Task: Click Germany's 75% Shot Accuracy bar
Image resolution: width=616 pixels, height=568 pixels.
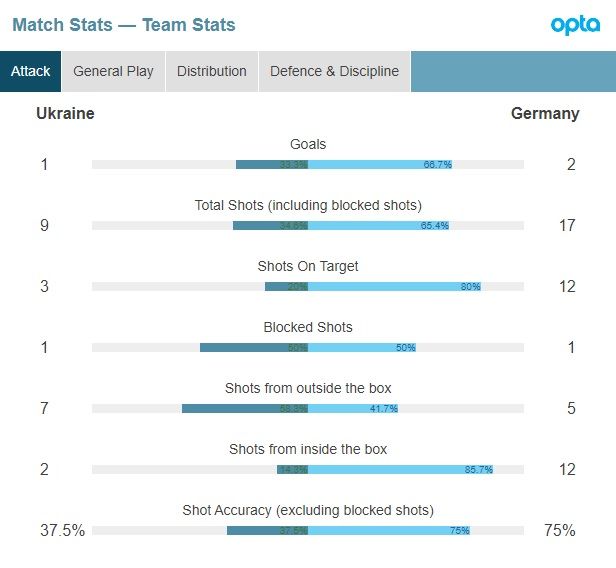Action: 389,531
